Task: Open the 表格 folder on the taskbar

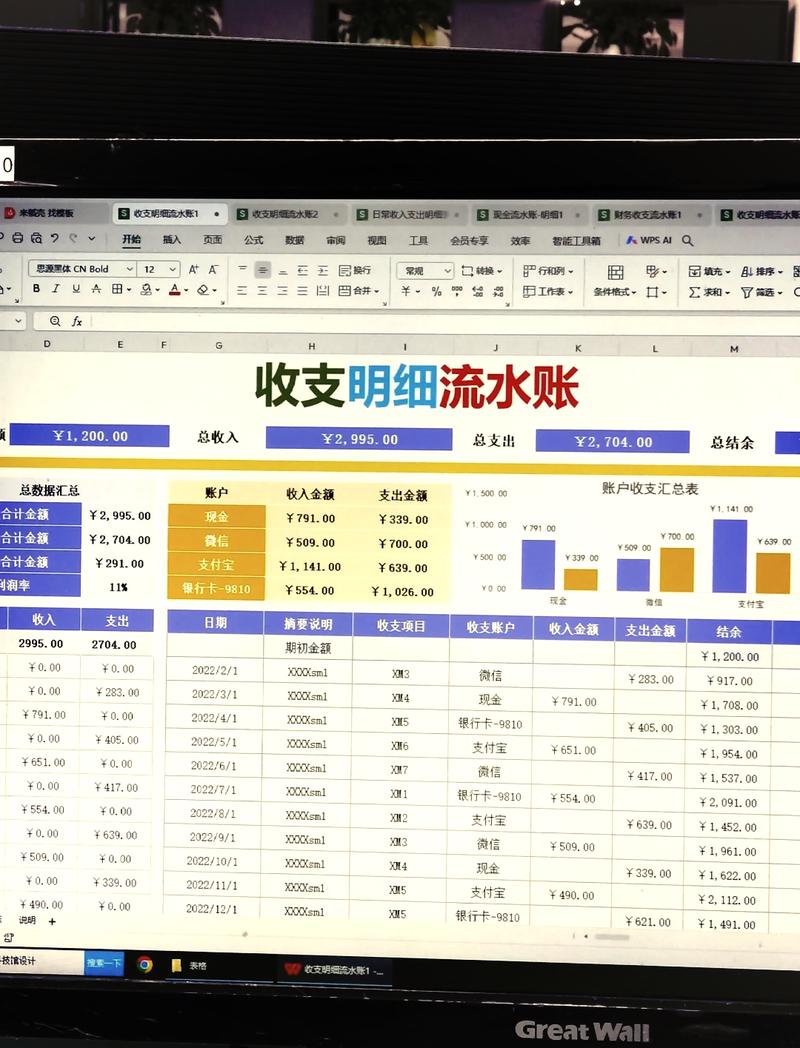Action: pyautogui.click(x=189, y=965)
